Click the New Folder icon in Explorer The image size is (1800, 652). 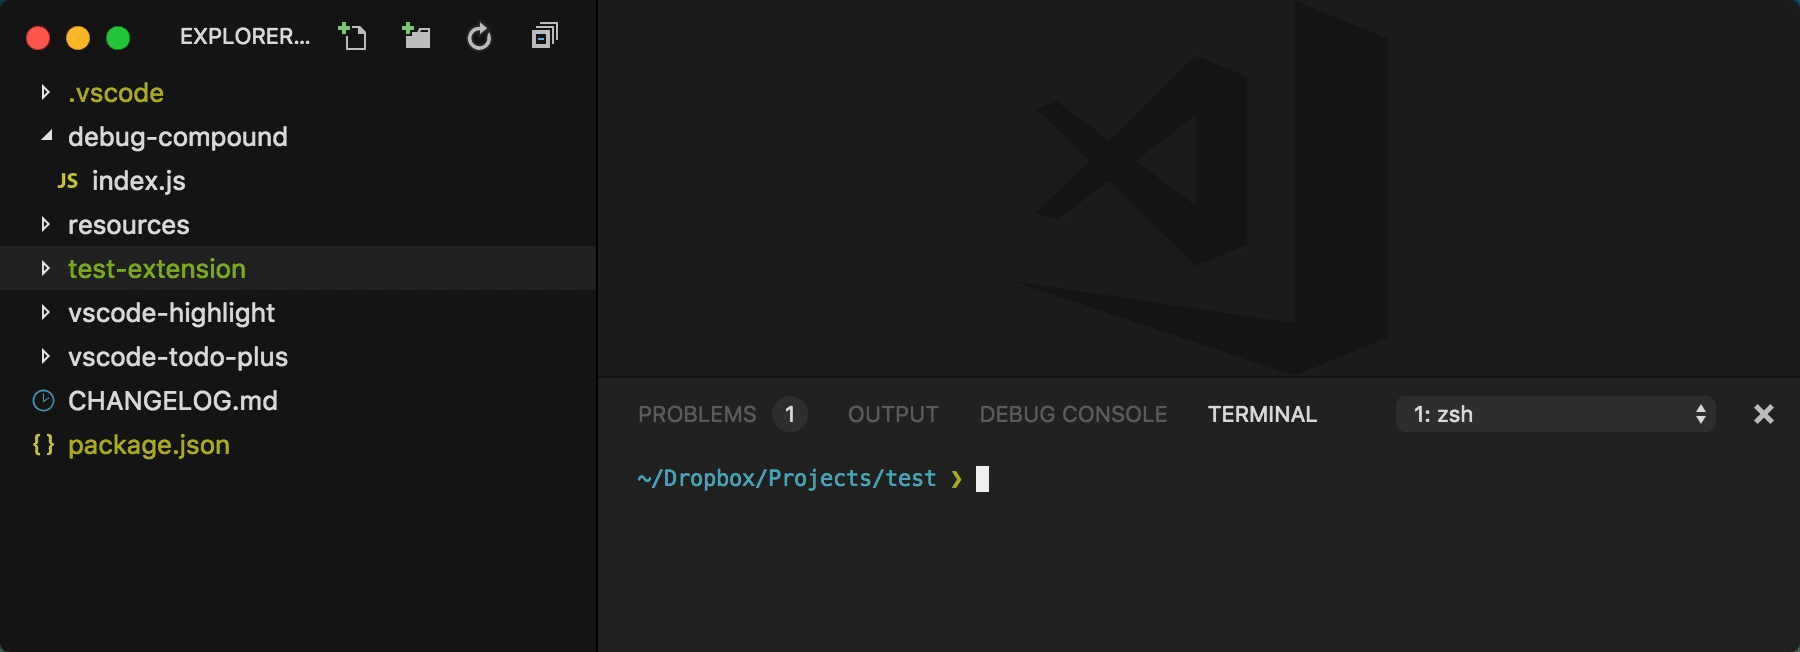416,37
